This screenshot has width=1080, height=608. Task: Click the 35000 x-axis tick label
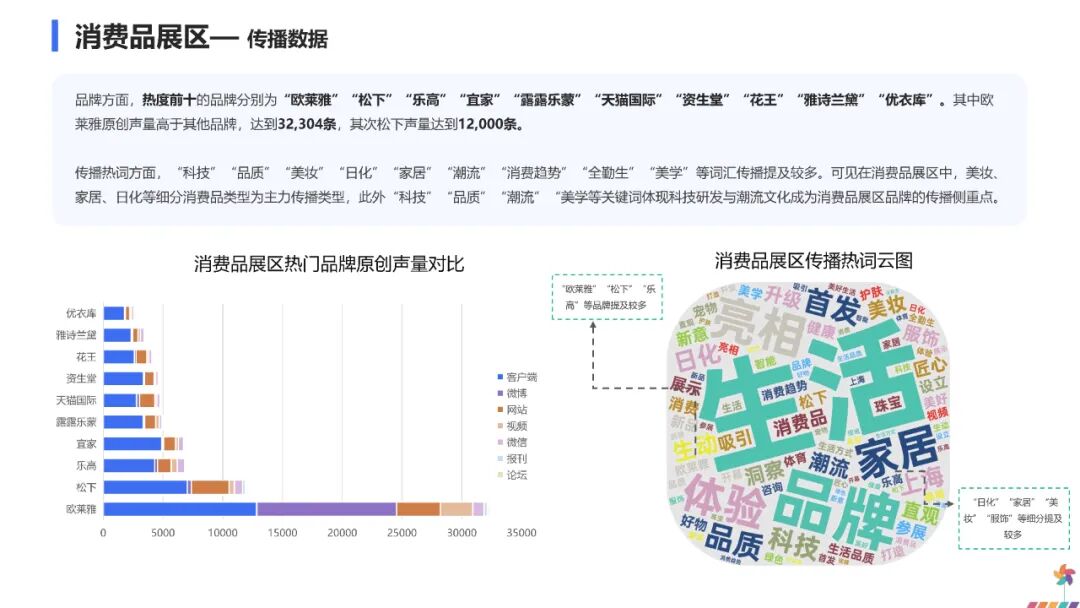coord(521,532)
